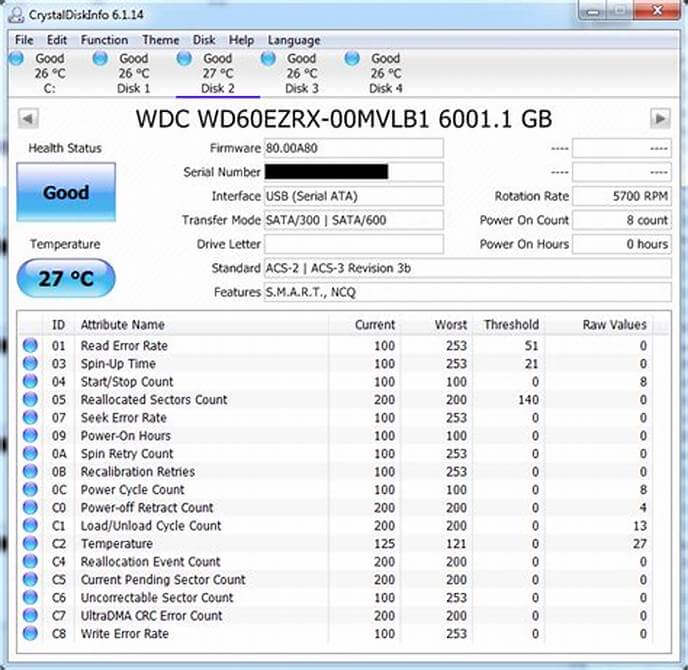
Task: Open the Language menu
Action: 294,40
